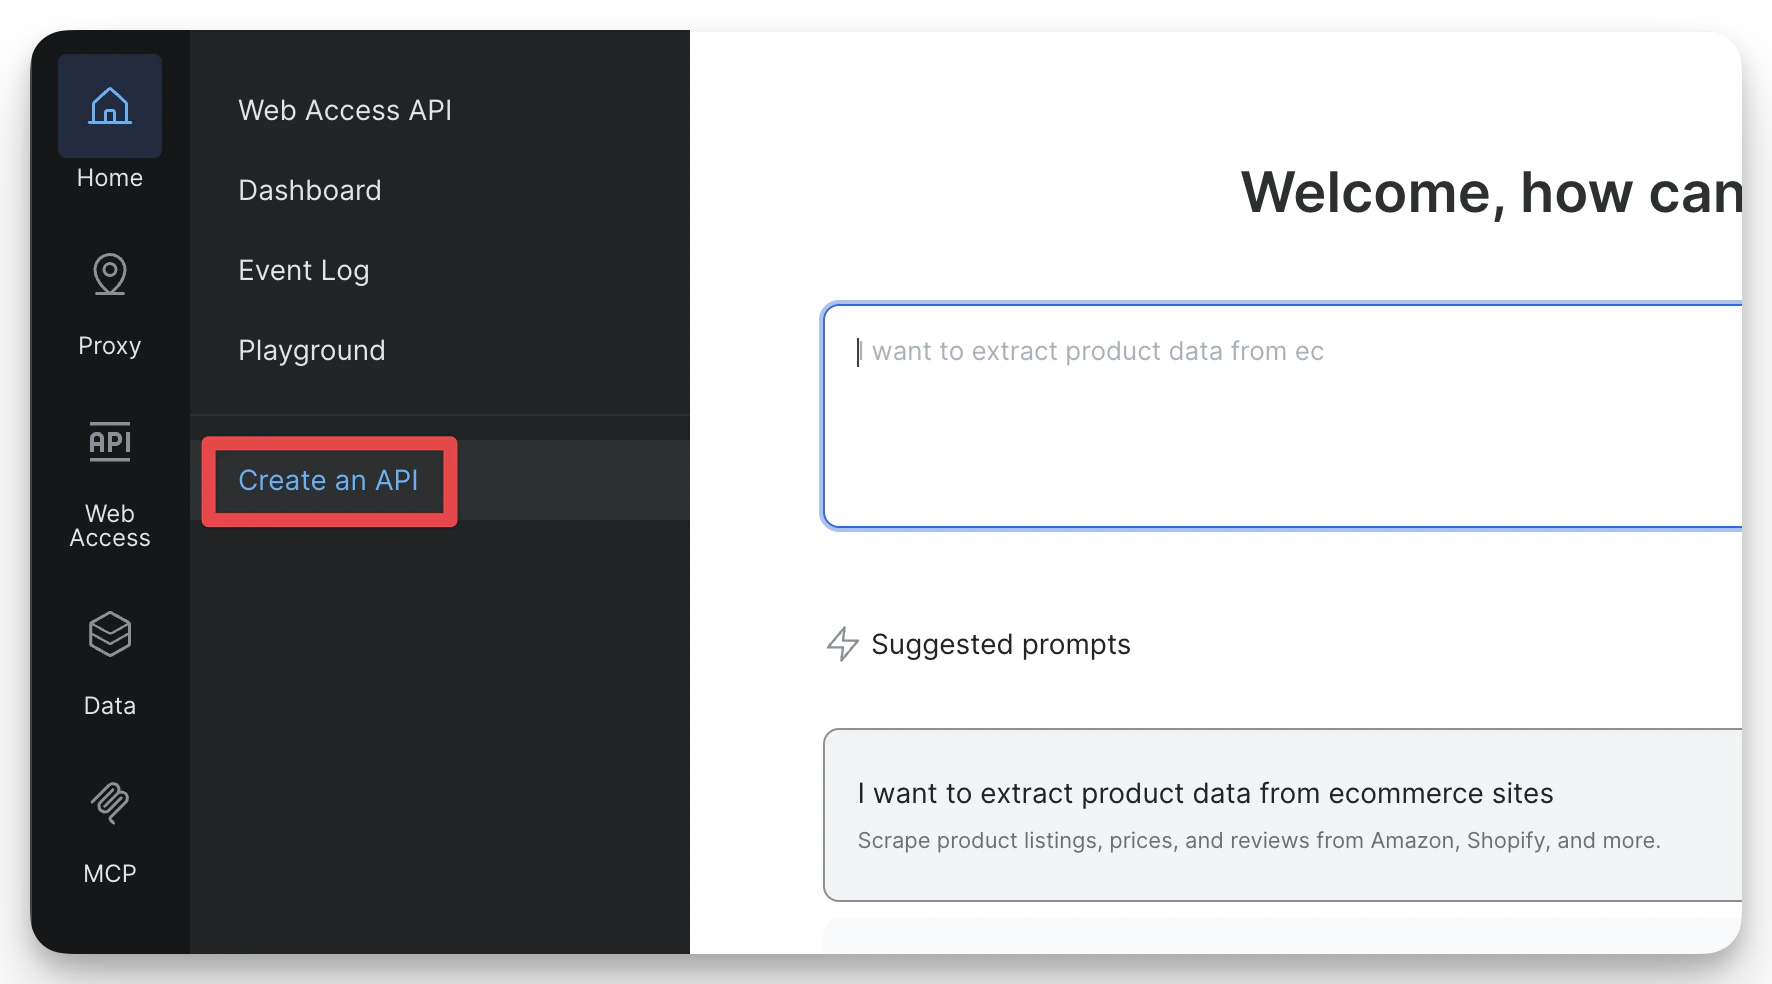This screenshot has width=1772, height=984.
Task: Click the location pin icon above Proxy
Action: click(x=109, y=273)
